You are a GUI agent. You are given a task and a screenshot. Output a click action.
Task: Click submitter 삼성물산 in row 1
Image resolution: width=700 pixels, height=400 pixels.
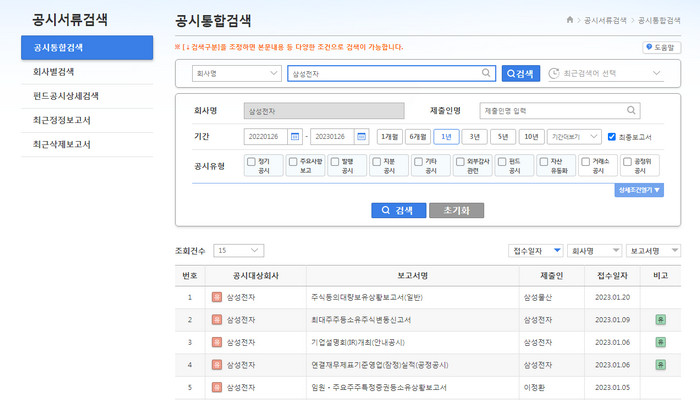click(538, 297)
